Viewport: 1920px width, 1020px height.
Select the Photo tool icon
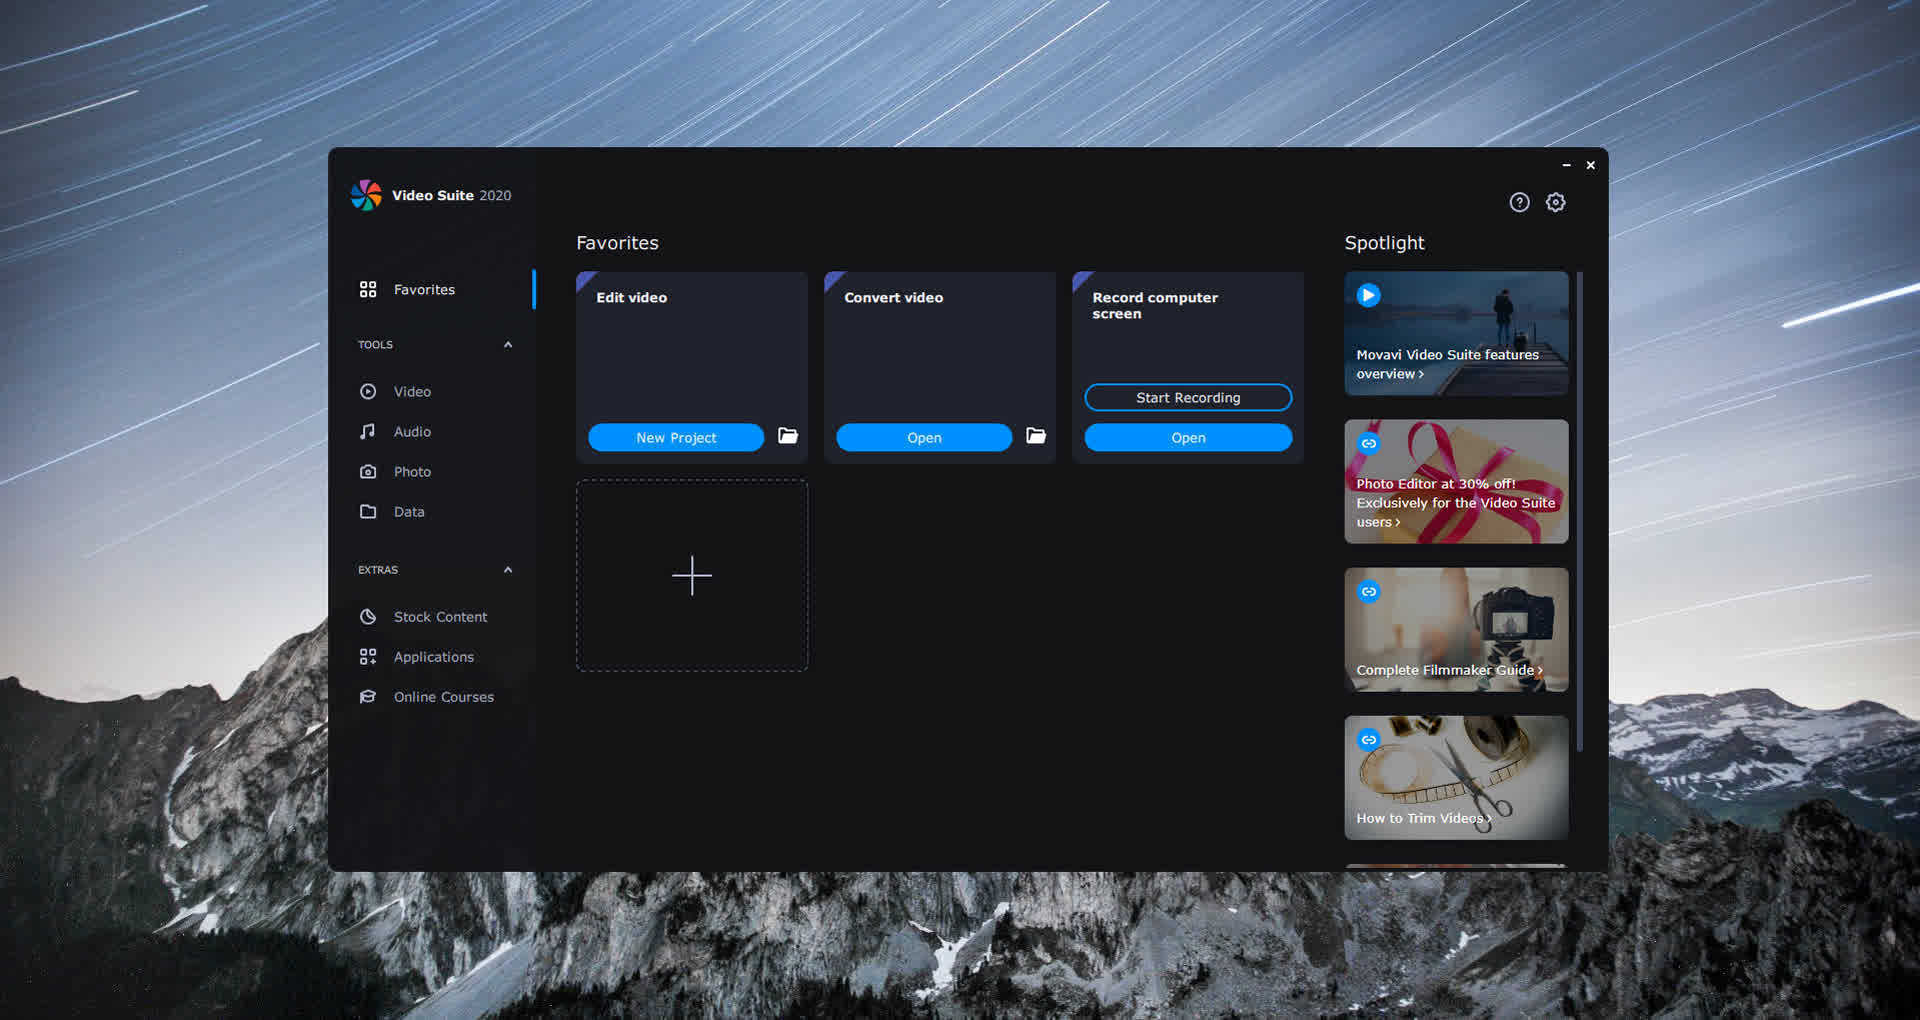pos(369,471)
